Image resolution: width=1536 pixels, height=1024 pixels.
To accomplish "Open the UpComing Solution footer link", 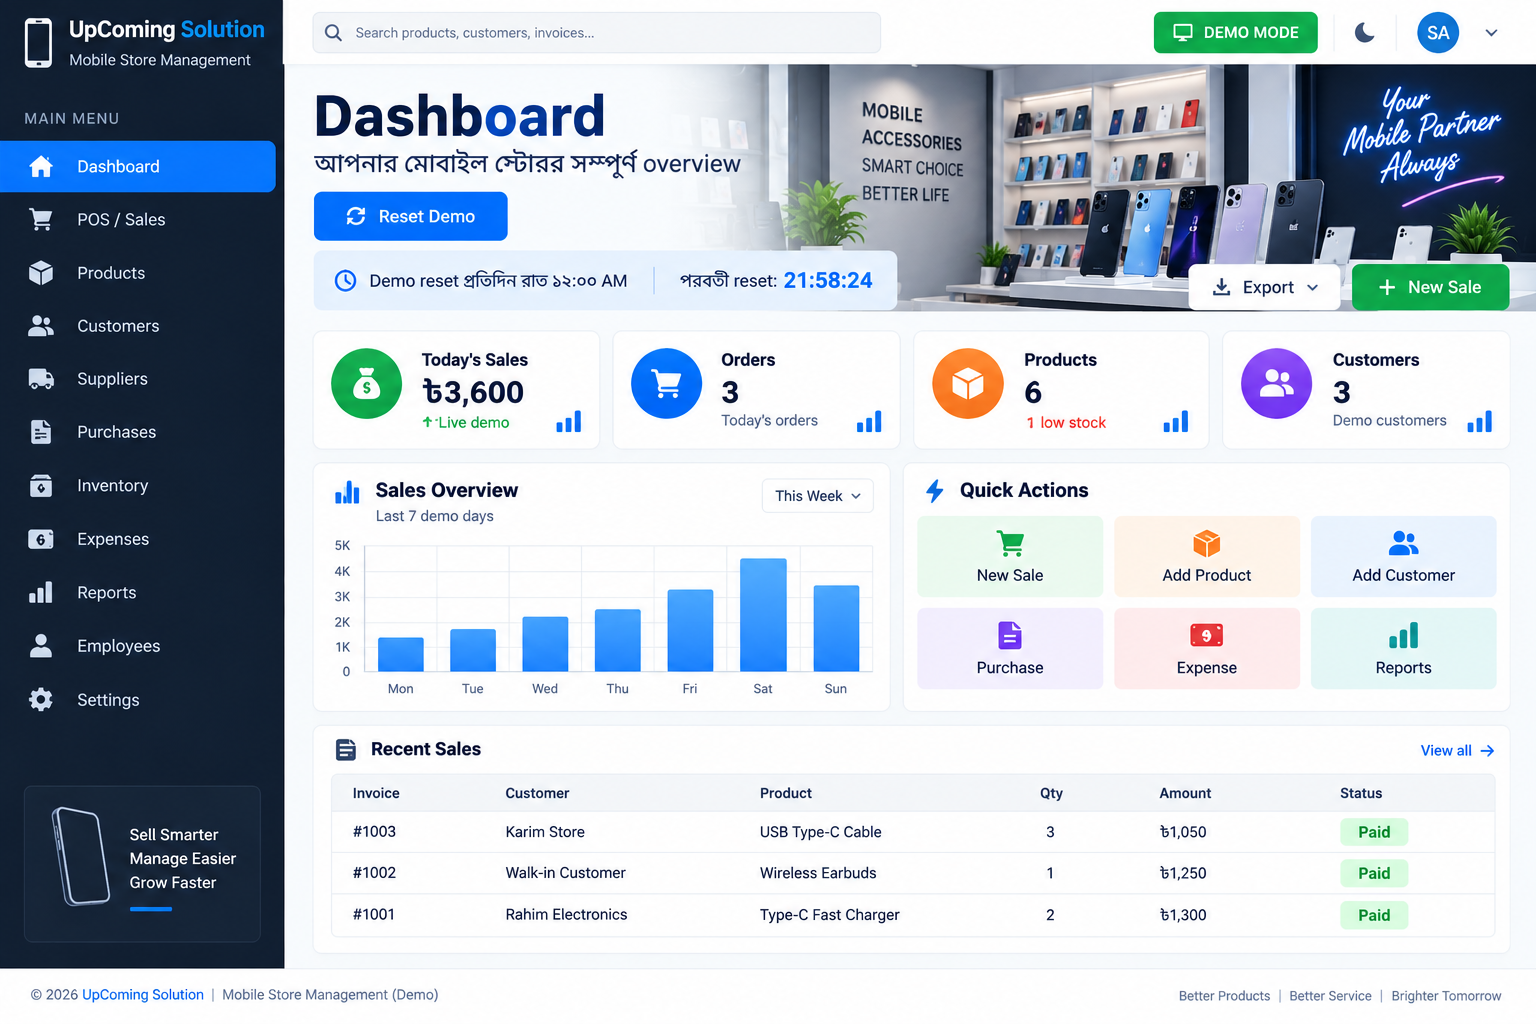I will tap(143, 995).
